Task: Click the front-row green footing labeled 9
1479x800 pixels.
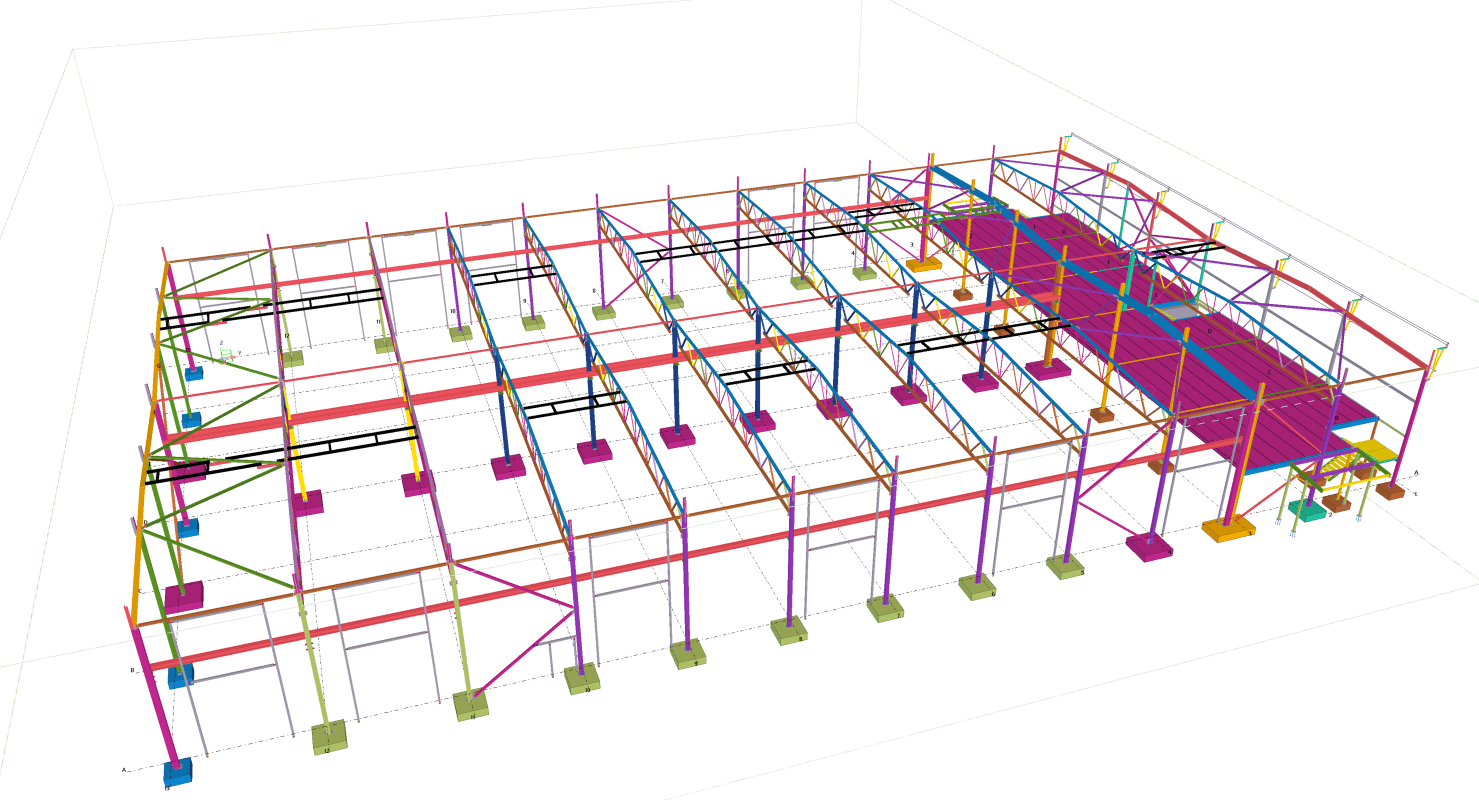Action: click(x=688, y=654)
